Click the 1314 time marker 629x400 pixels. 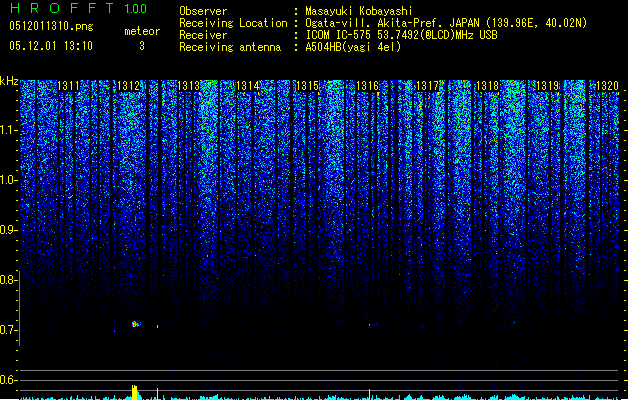coord(248,85)
